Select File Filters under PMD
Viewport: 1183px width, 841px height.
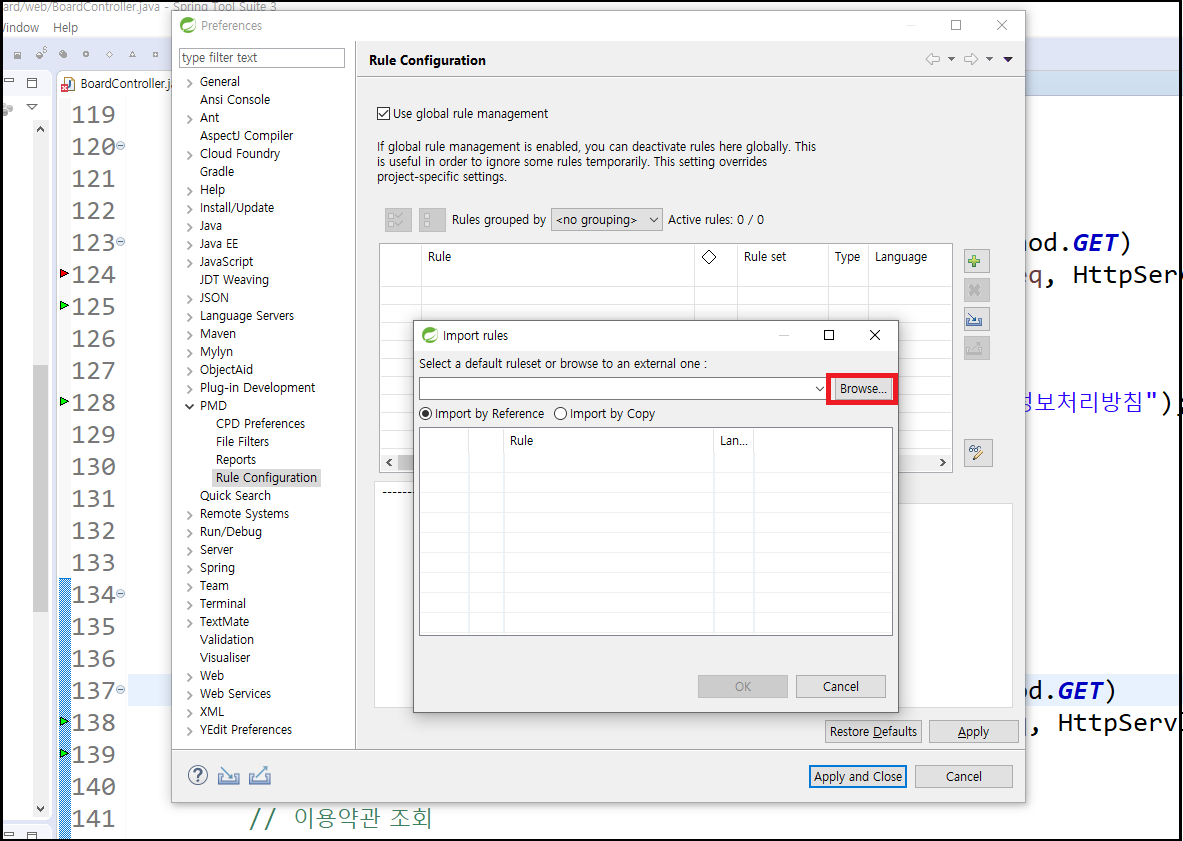click(242, 442)
